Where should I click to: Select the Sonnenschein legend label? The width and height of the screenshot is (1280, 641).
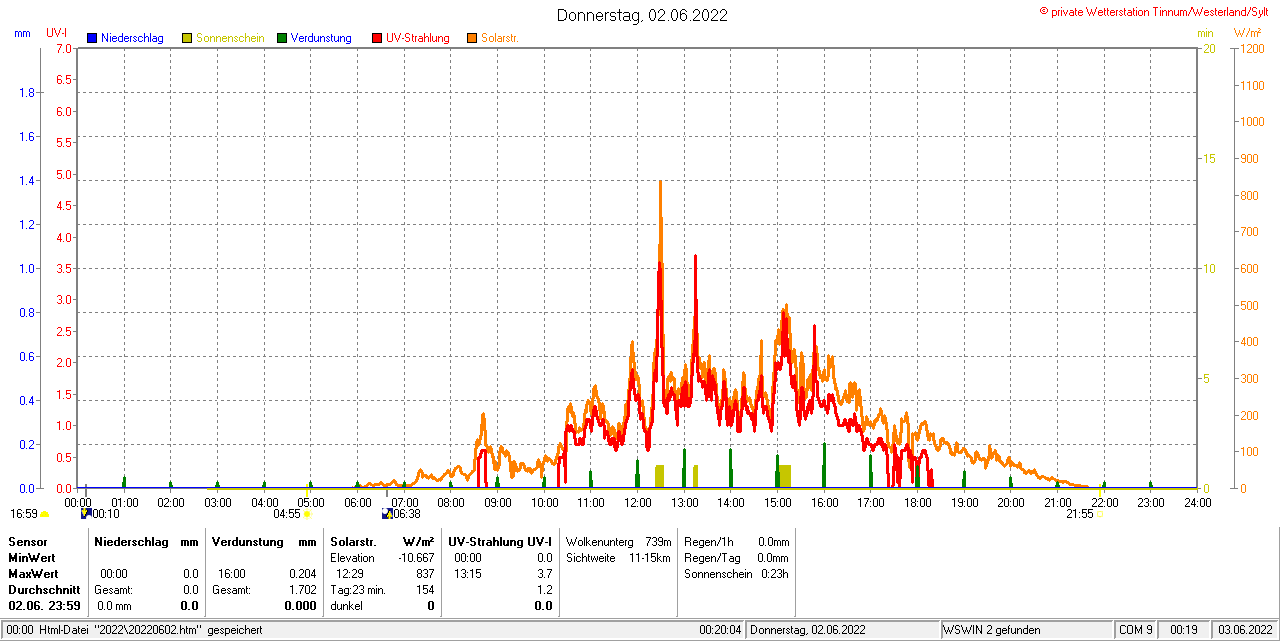tap(230, 38)
